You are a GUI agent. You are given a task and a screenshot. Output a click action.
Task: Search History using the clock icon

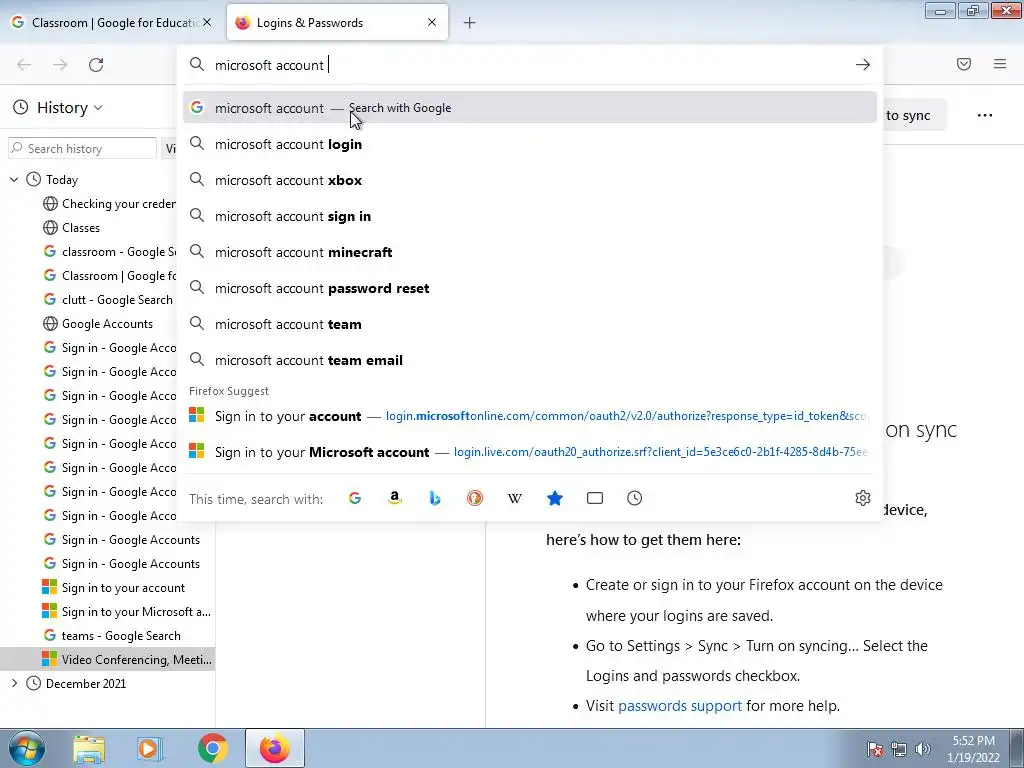635,498
